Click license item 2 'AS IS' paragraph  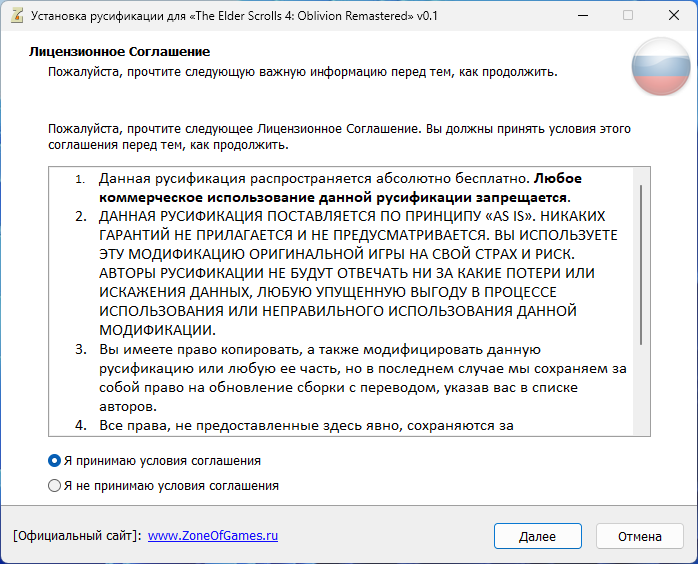346,273
